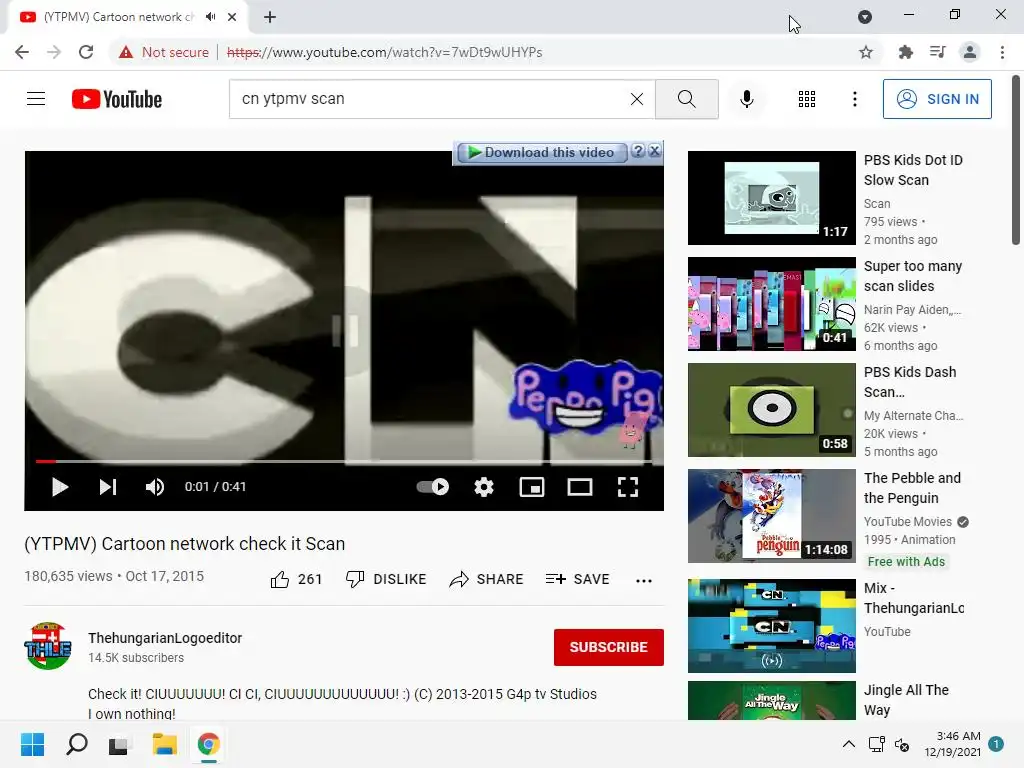The width and height of the screenshot is (1024, 768).
Task: Like the video with 261 likes
Action: (x=296, y=579)
